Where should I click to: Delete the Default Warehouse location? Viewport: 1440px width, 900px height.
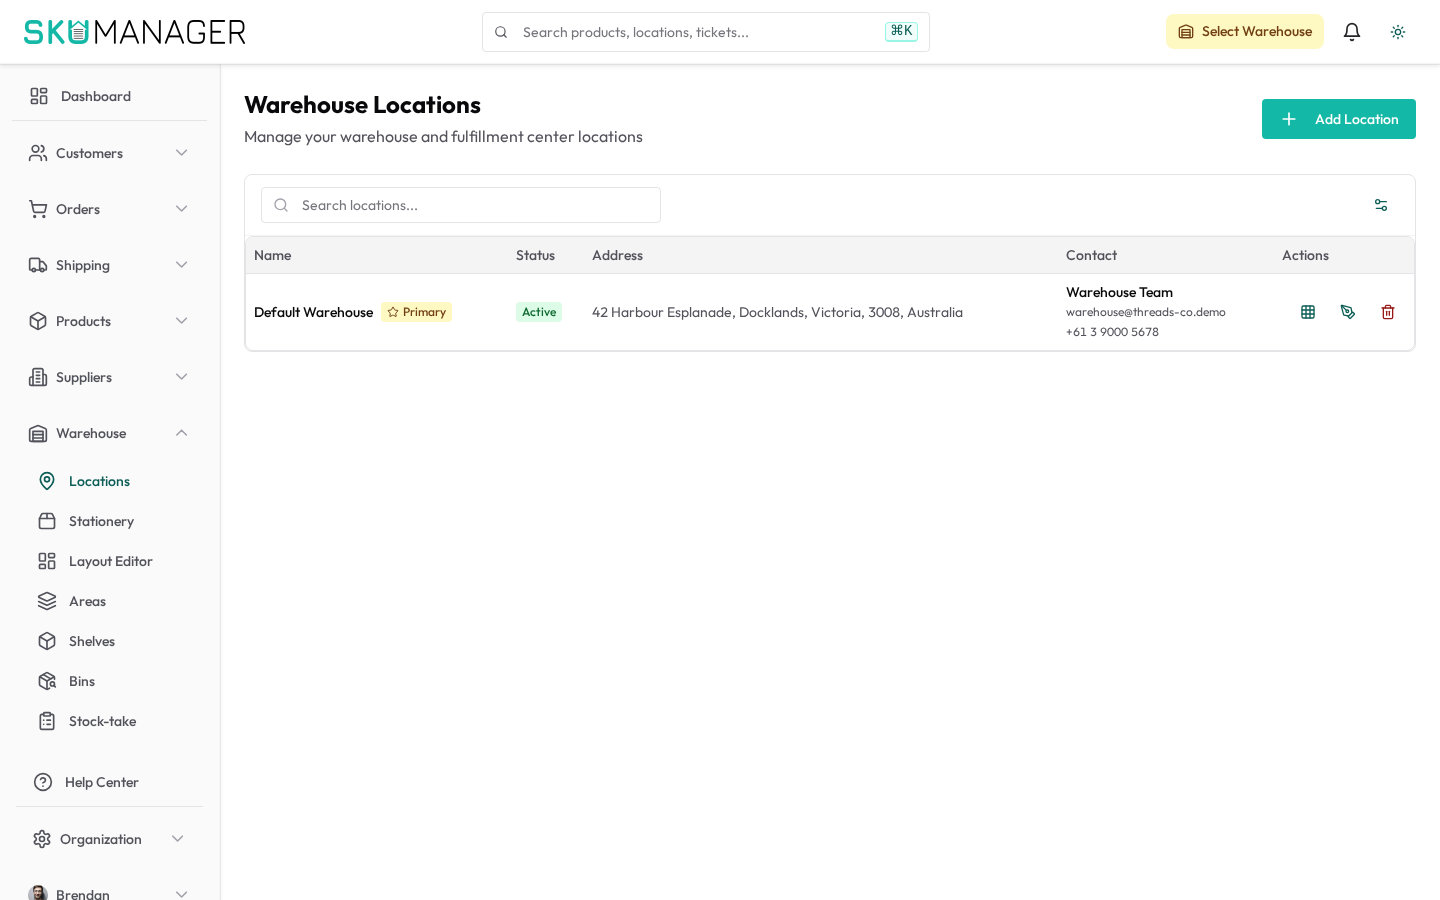pos(1388,312)
